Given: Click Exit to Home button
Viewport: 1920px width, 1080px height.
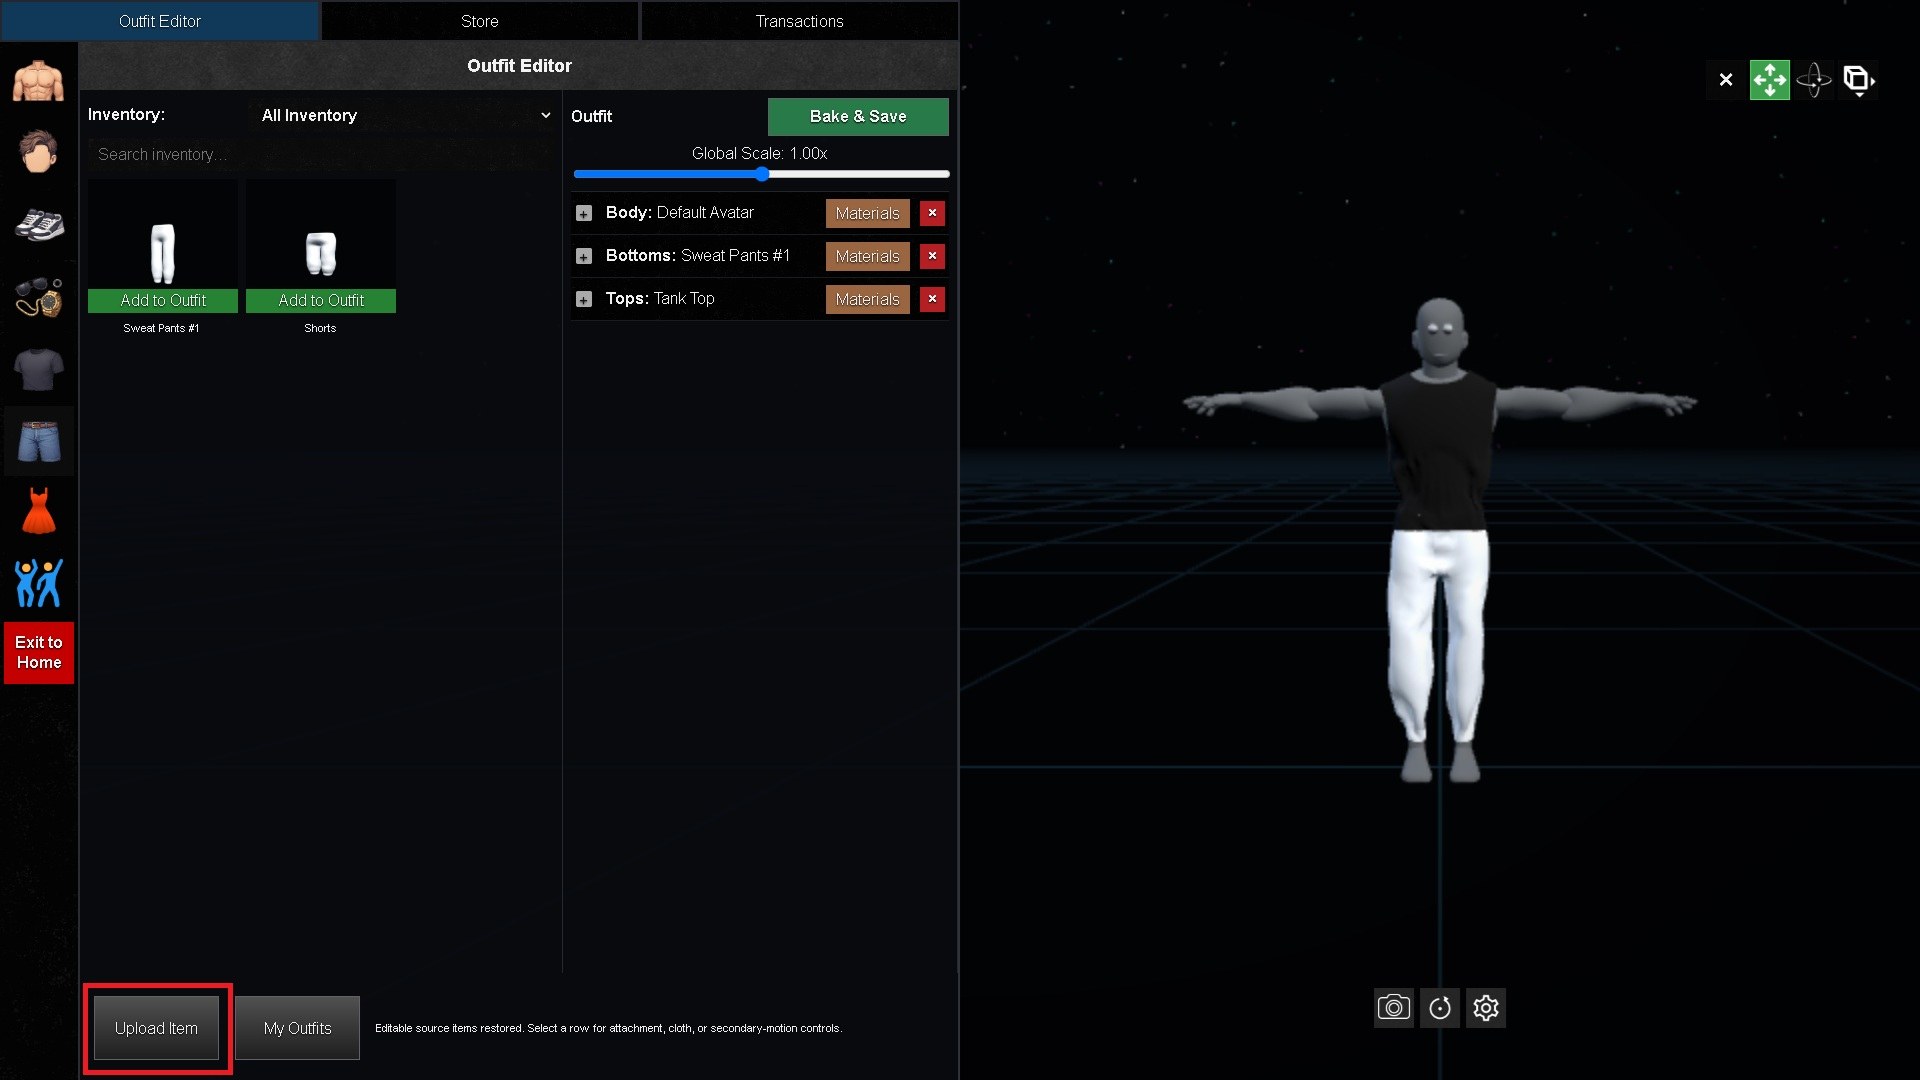Looking at the screenshot, I should [x=39, y=652].
